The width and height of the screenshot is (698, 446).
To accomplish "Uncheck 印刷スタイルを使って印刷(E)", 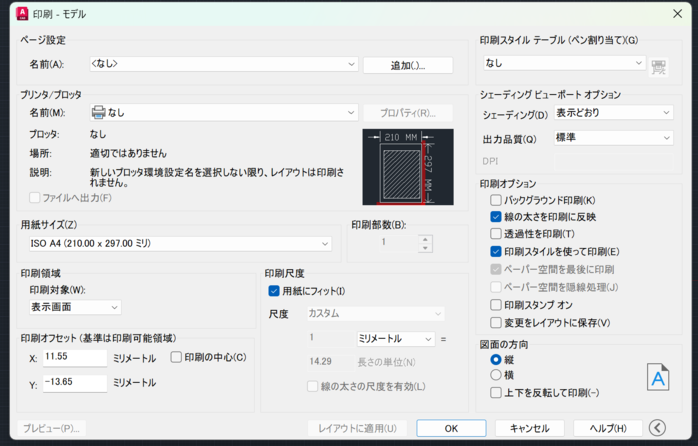I will 495,251.
